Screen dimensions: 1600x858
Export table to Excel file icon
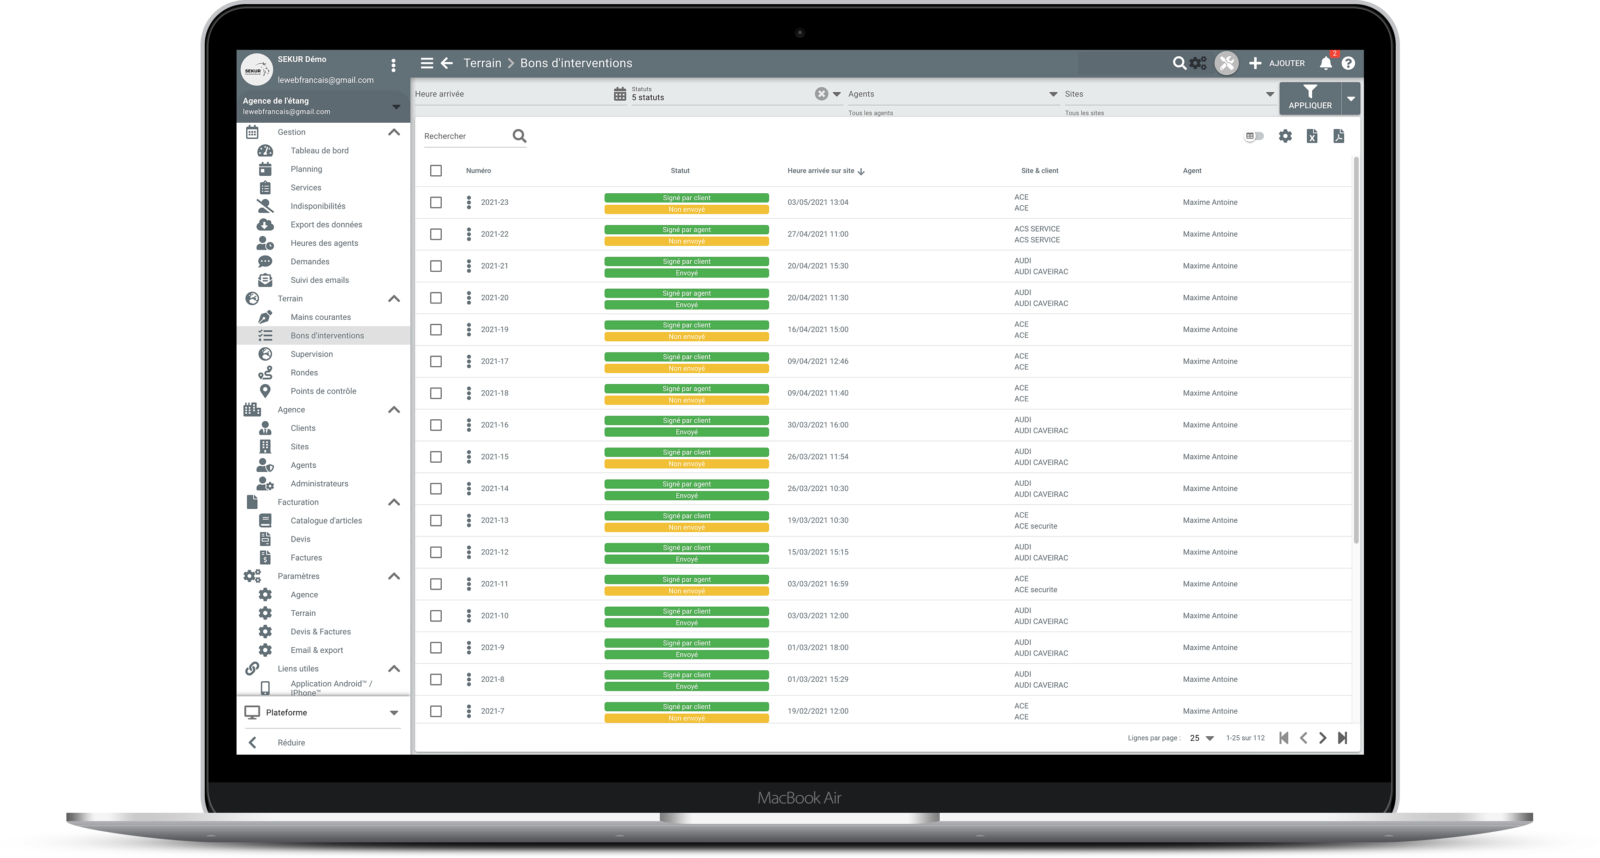coord(1312,136)
